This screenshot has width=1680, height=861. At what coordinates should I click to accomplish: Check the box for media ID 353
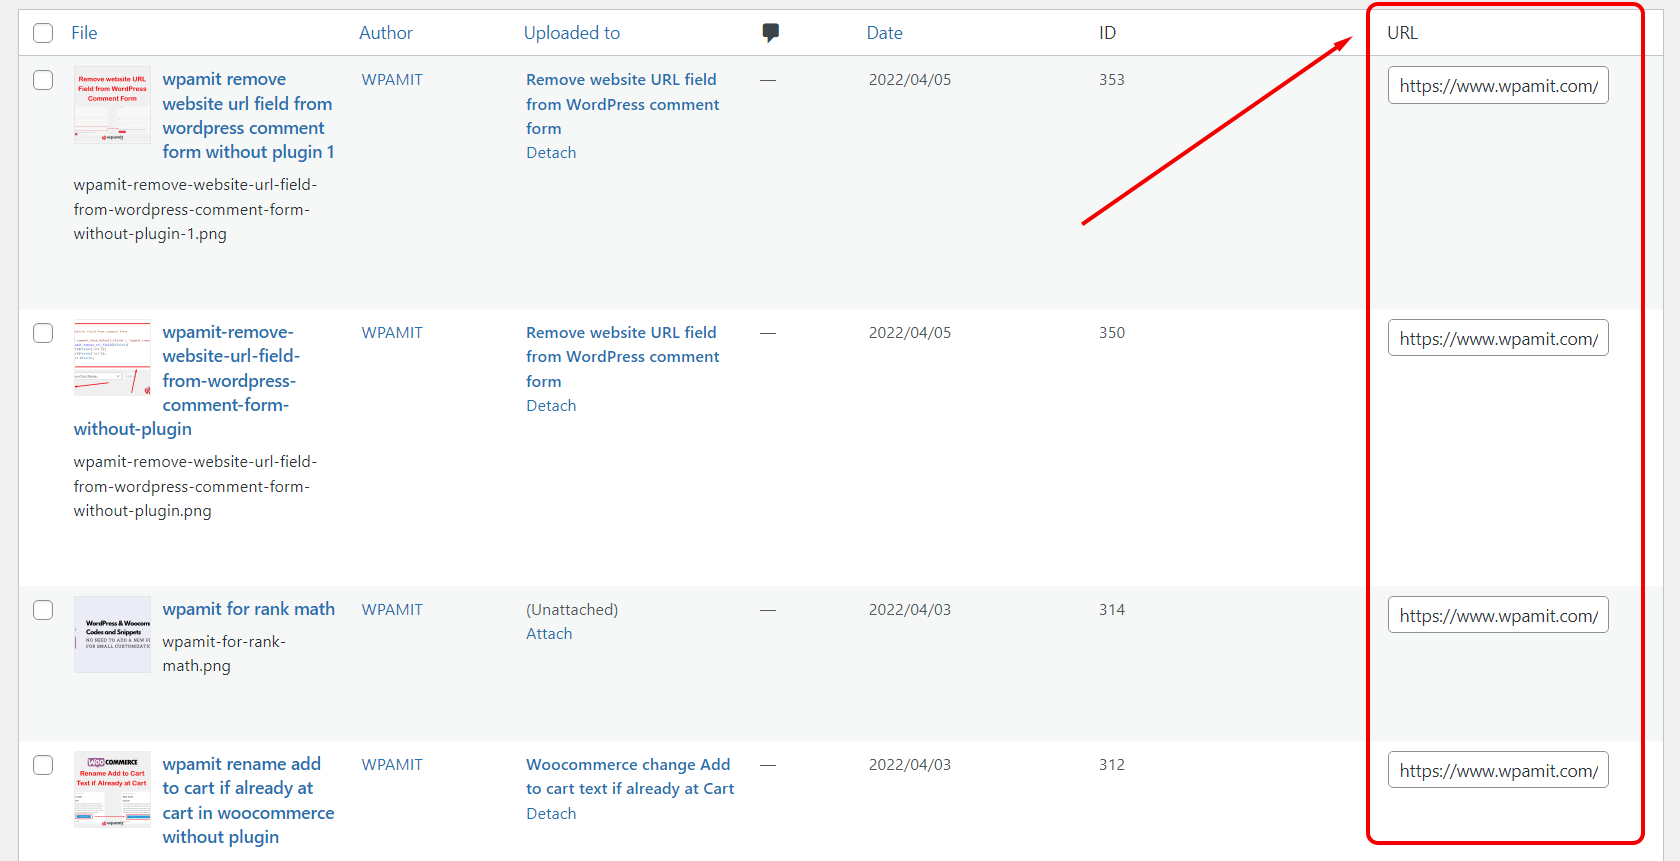(43, 80)
